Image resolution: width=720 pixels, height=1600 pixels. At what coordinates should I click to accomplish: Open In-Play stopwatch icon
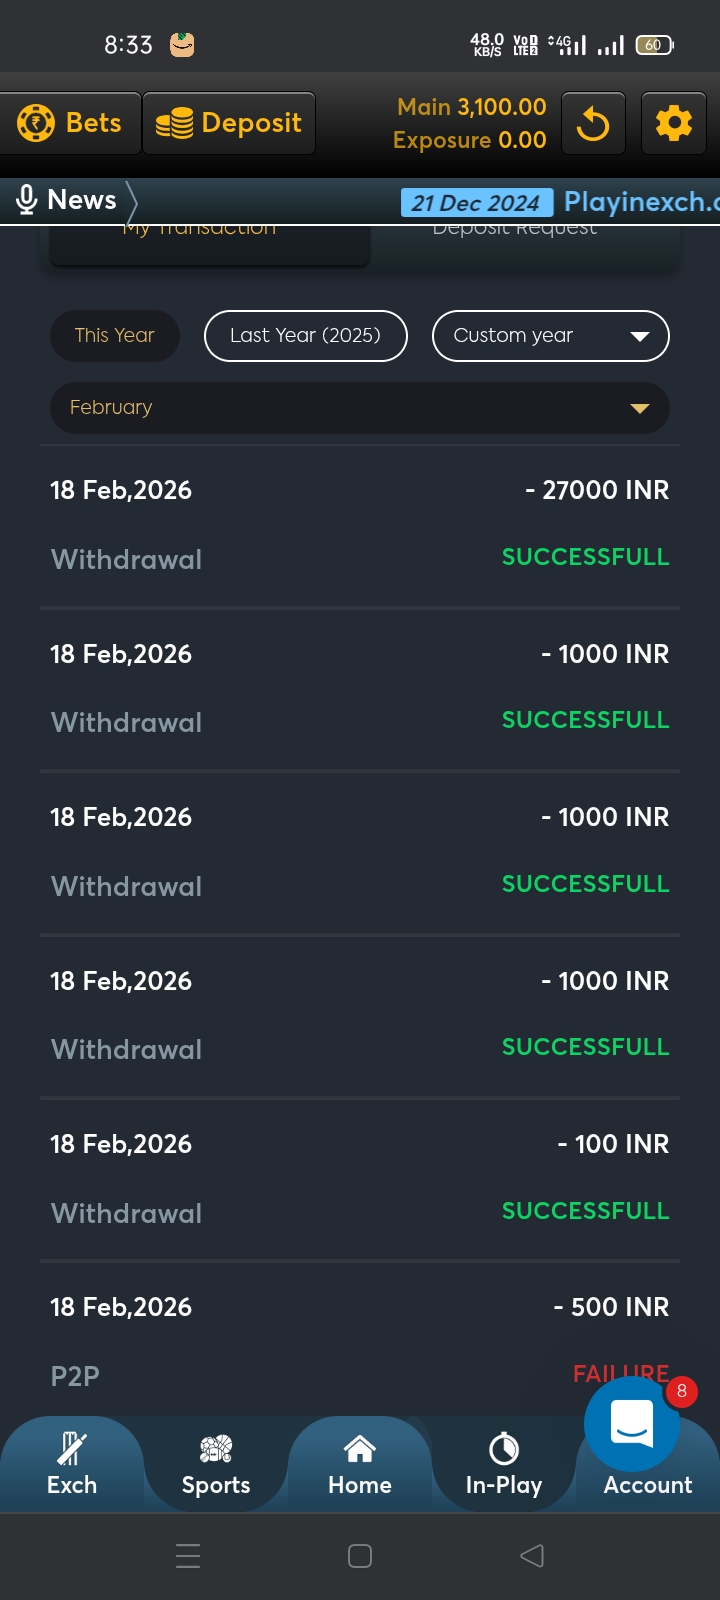[x=504, y=1448]
